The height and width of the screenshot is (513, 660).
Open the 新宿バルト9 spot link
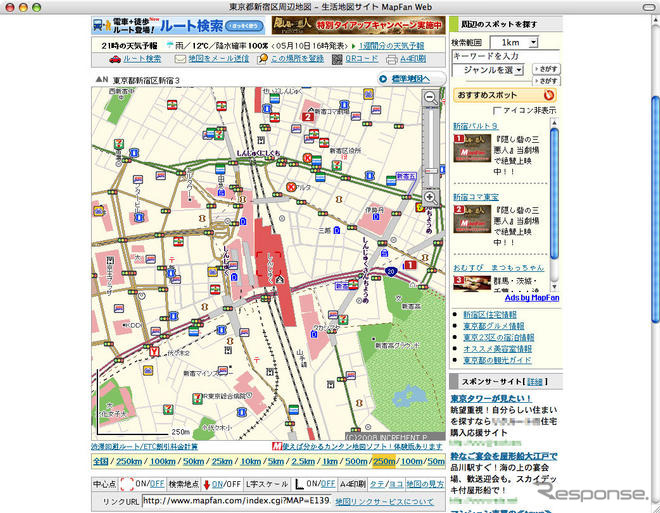click(475, 126)
